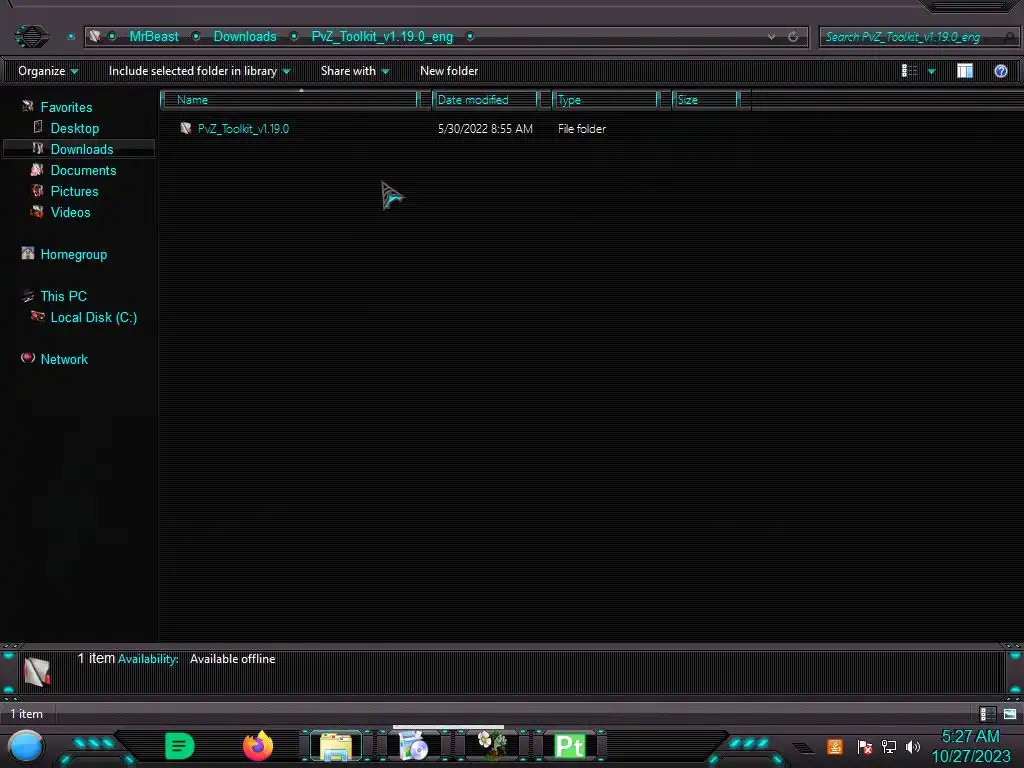Launch Firefox from the taskbar
Viewport: 1024px width, 768px height.
click(x=258, y=746)
